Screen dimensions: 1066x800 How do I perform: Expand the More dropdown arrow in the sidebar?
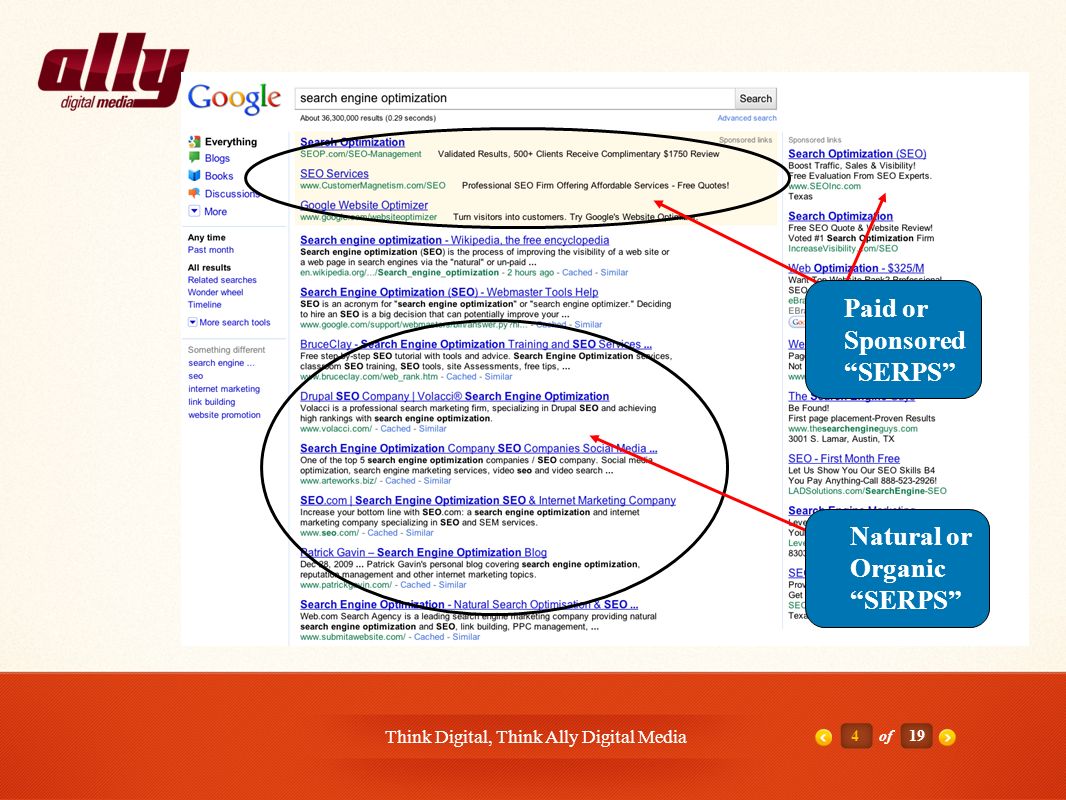tap(194, 211)
